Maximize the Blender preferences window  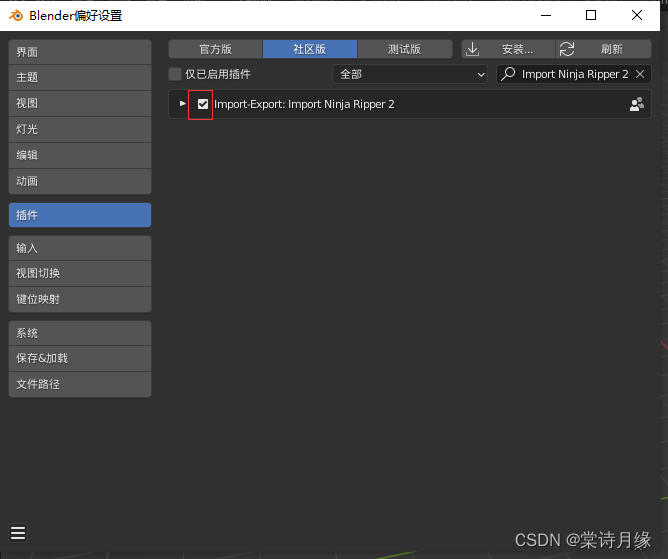click(x=591, y=15)
